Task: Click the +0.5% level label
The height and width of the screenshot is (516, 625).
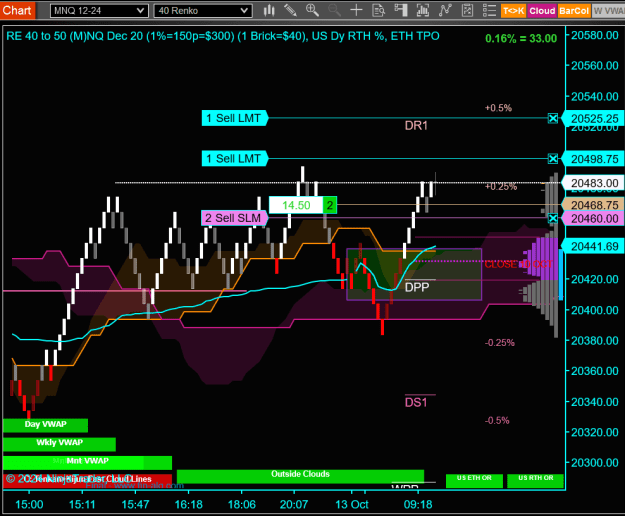Action: pyautogui.click(x=498, y=108)
